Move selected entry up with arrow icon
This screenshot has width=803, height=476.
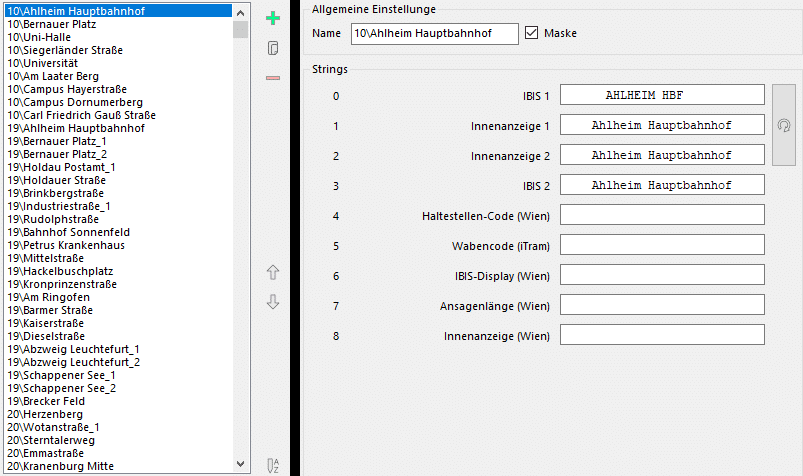273,272
